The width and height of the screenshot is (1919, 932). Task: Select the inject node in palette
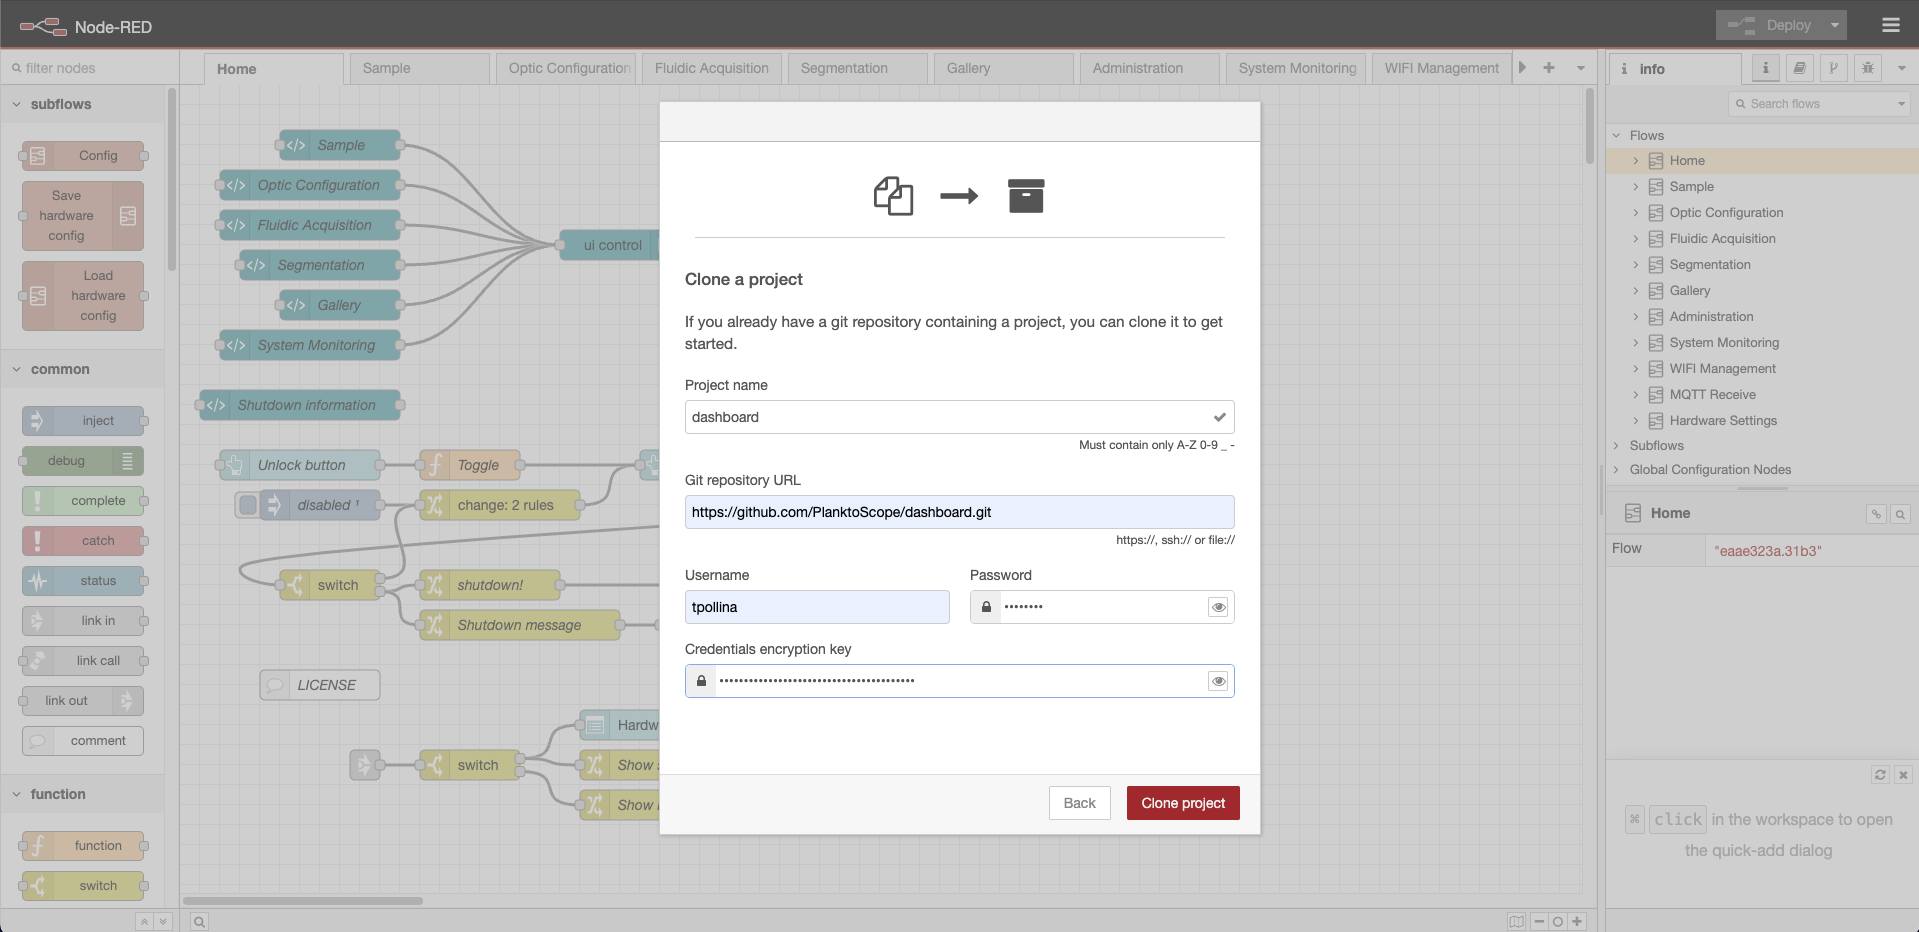(x=83, y=421)
